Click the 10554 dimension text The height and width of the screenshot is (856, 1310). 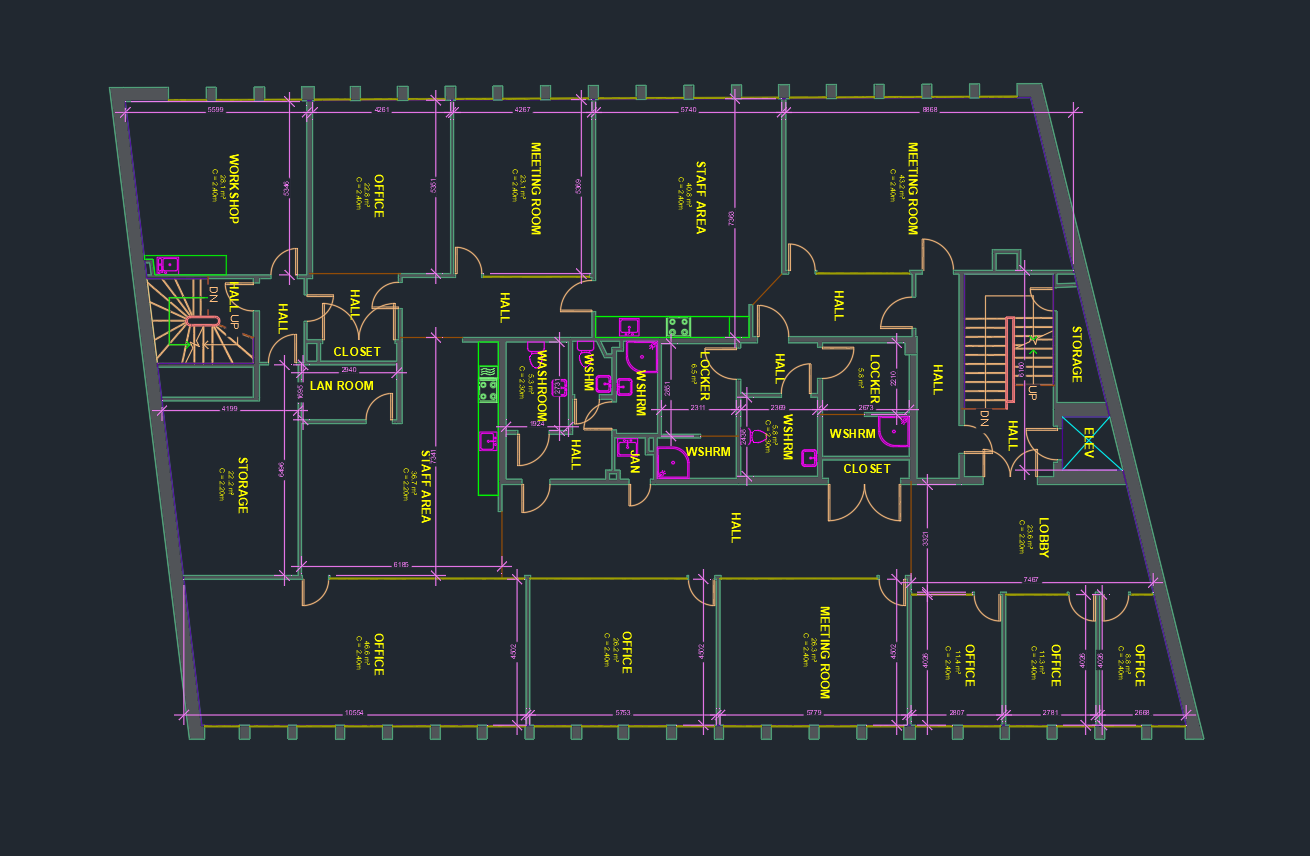tap(353, 713)
